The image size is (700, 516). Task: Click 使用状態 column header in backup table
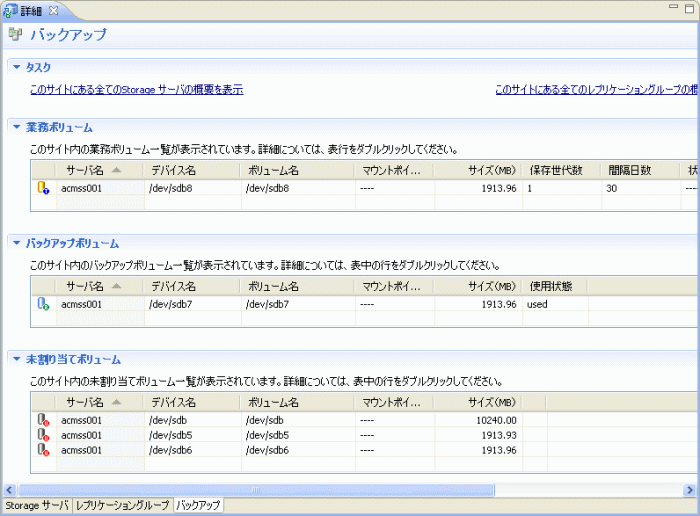(555, 286)
